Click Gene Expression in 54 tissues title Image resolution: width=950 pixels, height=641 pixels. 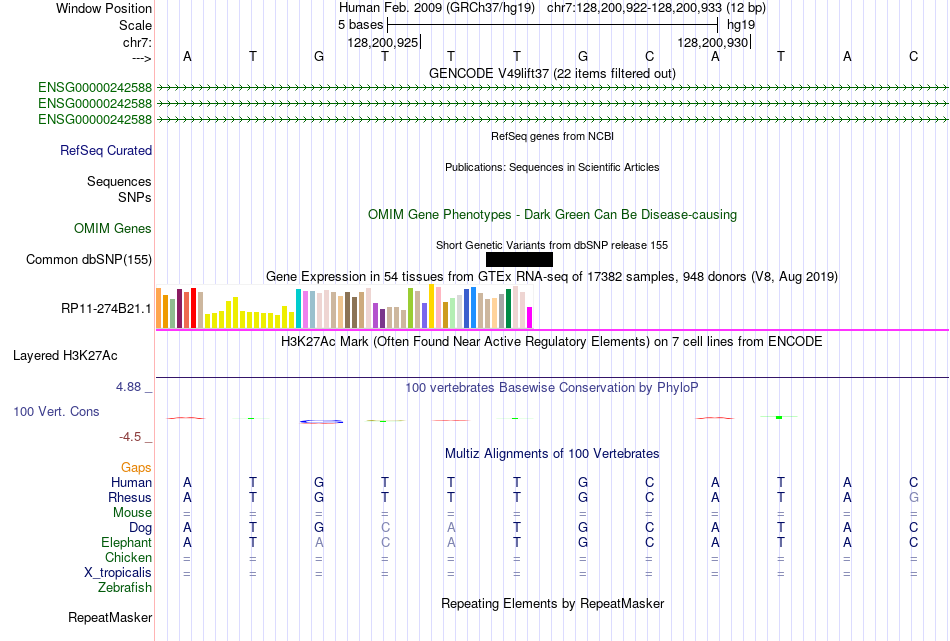[x=552, y=276]
